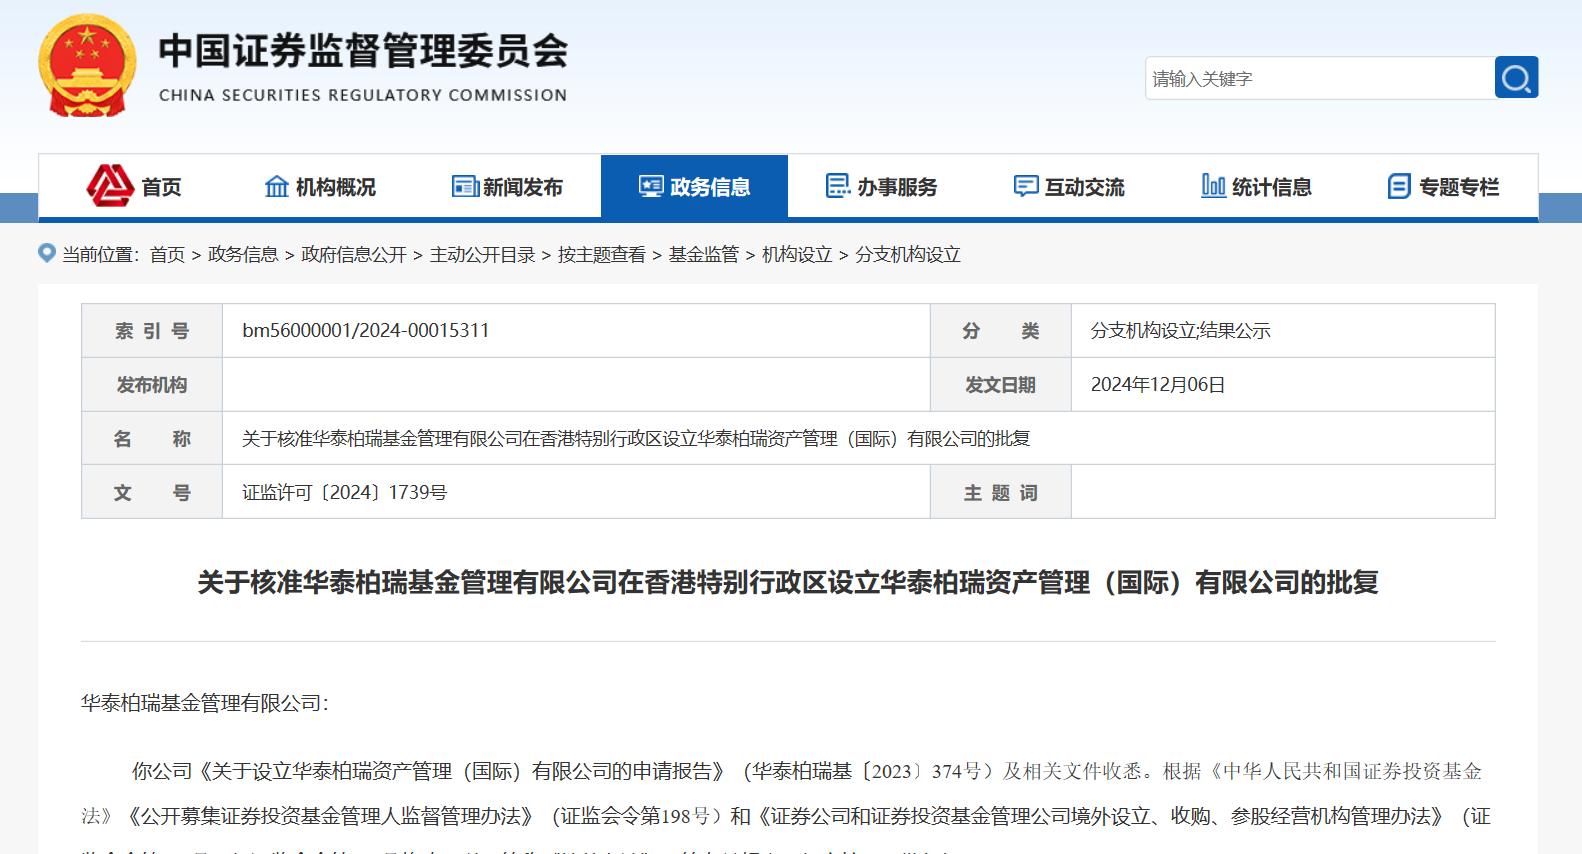
Task: Click the red CSRC logo beside 首页
Action: tap(110, 185)
